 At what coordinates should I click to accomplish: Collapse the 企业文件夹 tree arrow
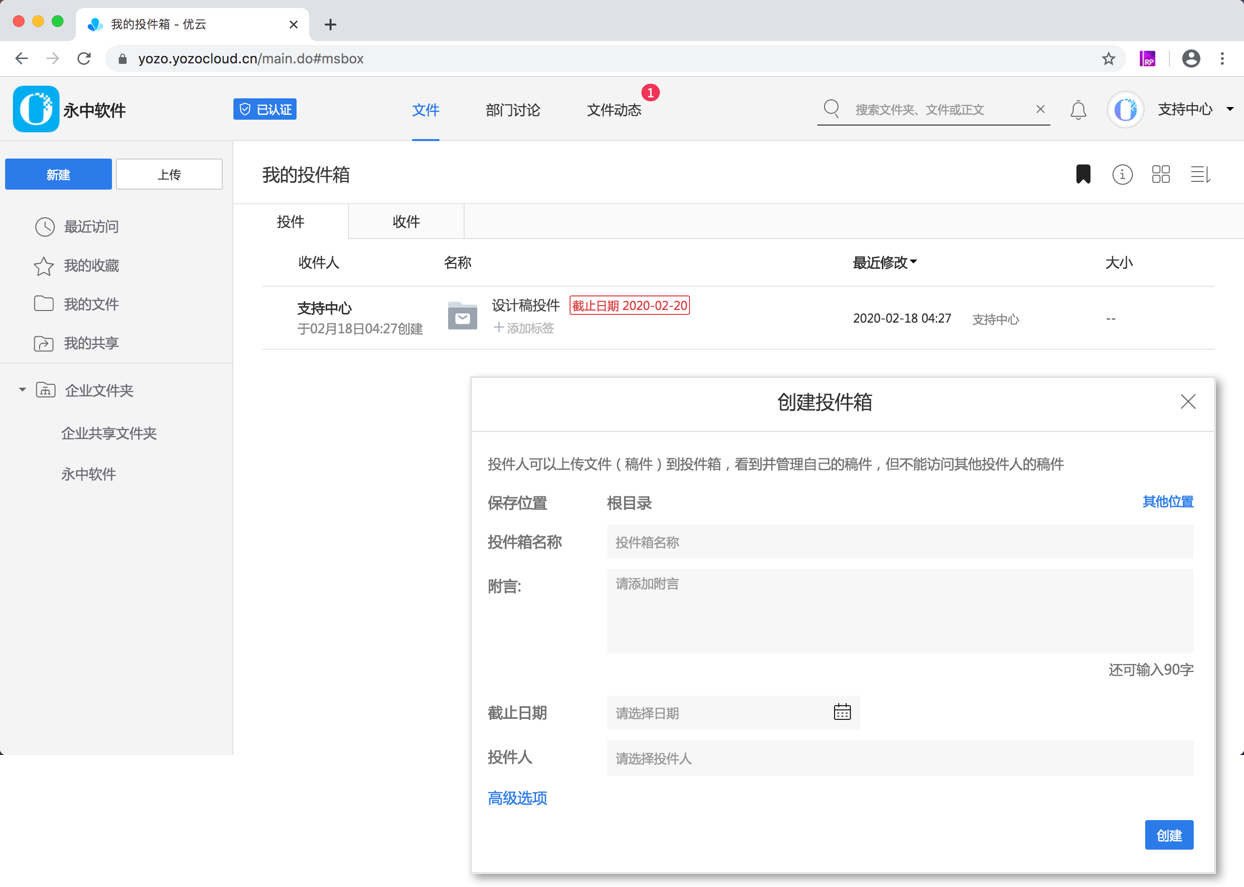click(x=22, y=390)
